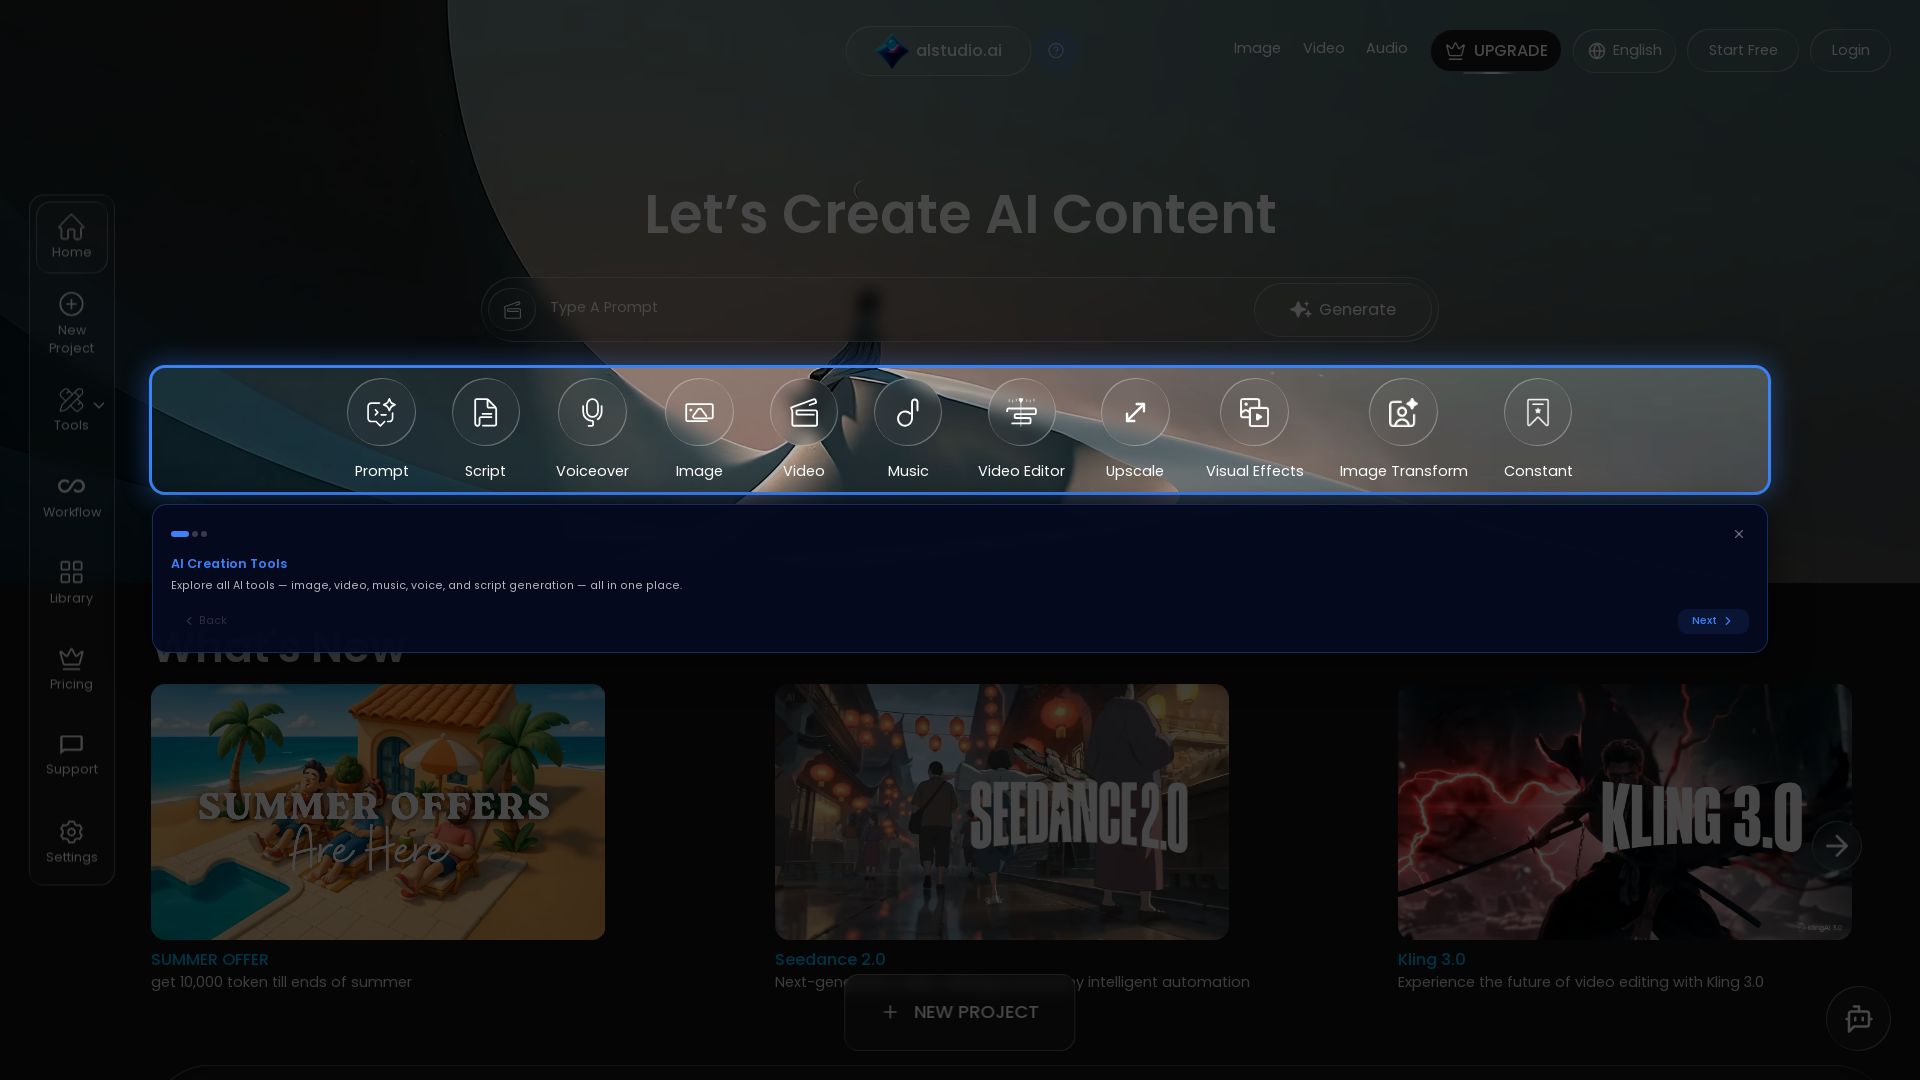The height and width of the screenshot is (1080, 1920).
Task: Click the tour description starting "Explore all AI tools"
Action: coord(426,586)
